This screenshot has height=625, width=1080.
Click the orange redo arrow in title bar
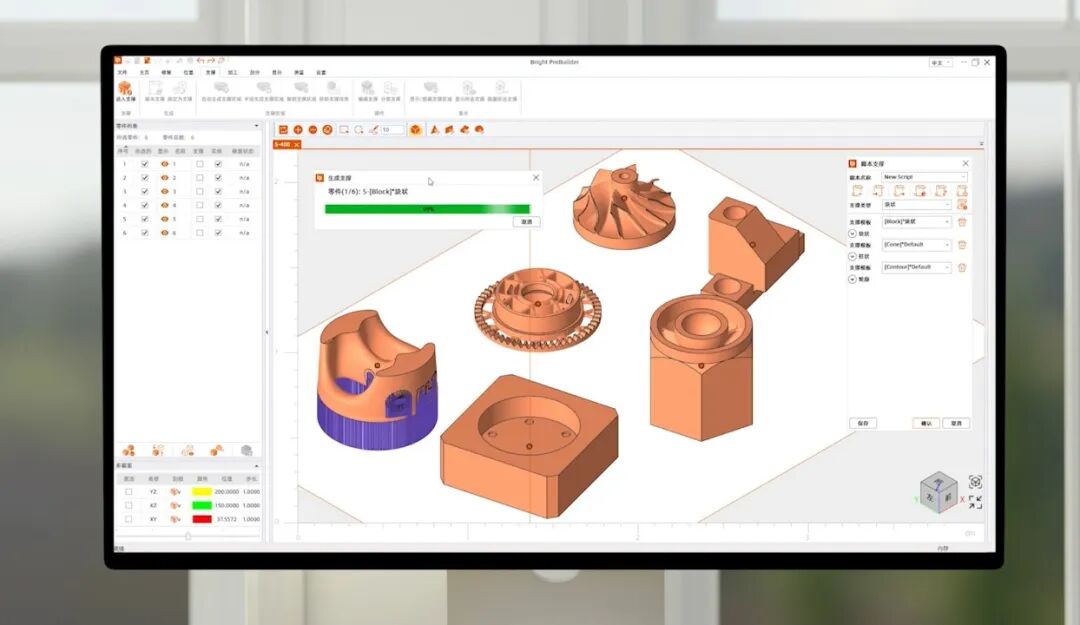coord(211,61)
